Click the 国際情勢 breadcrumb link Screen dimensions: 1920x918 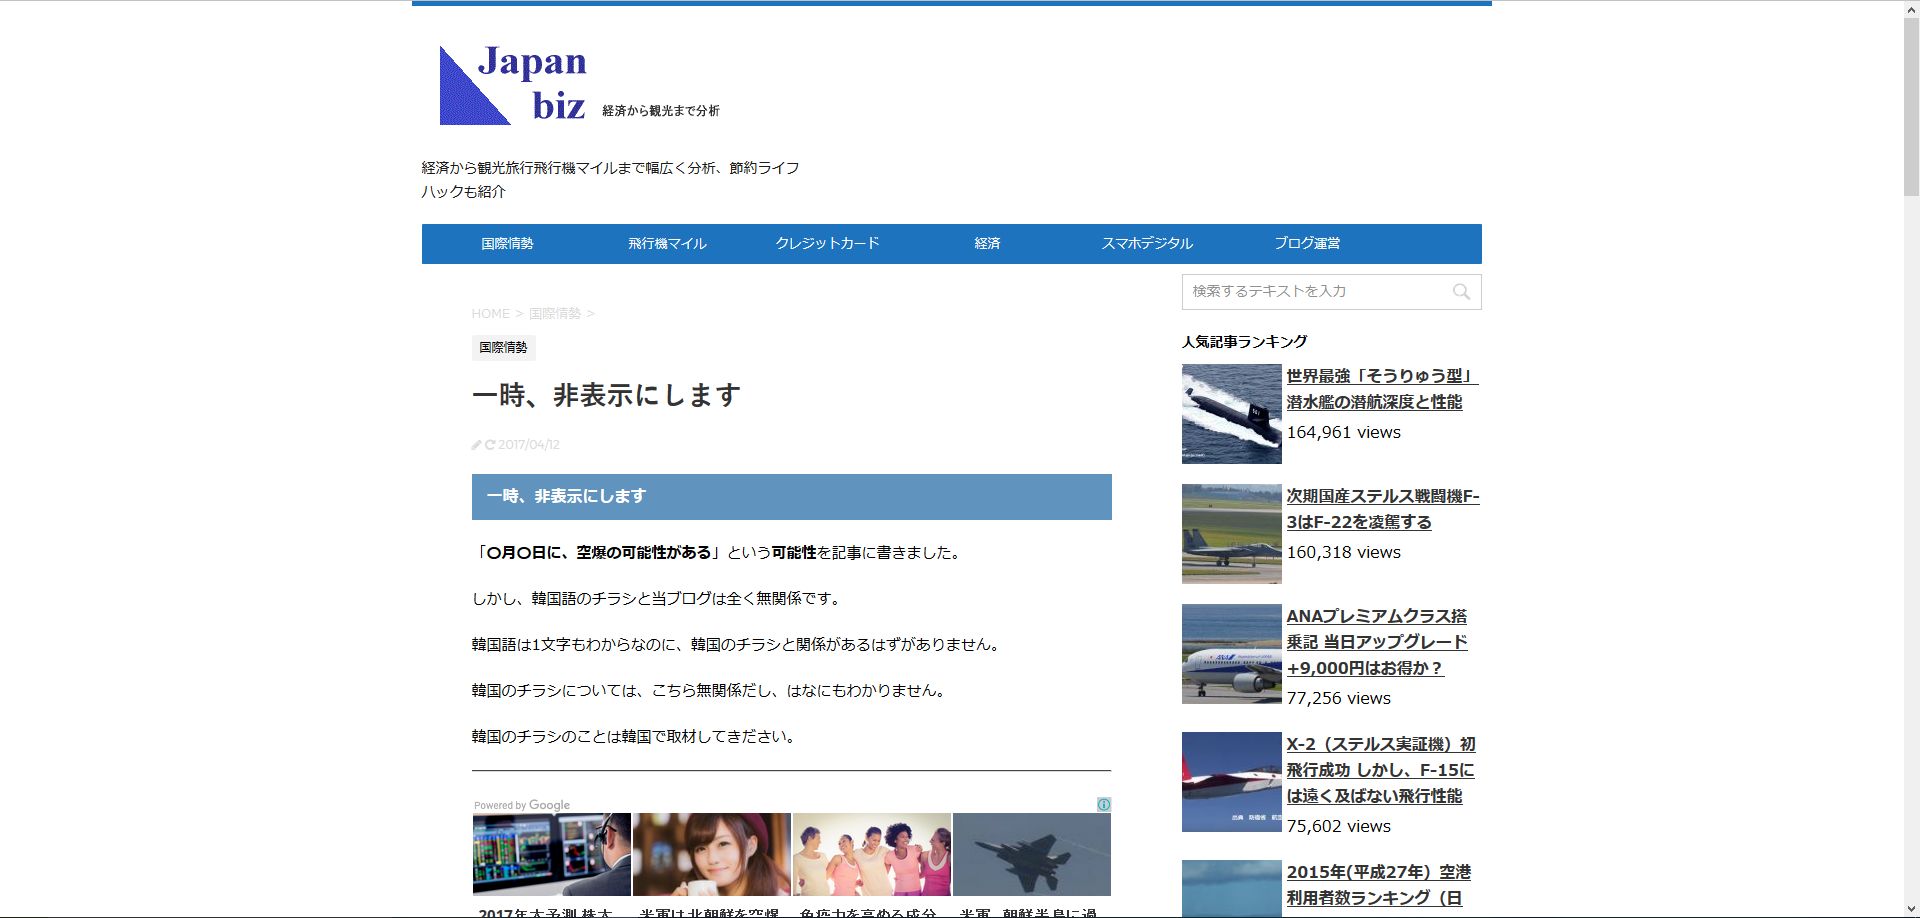(x=555, y=314)
